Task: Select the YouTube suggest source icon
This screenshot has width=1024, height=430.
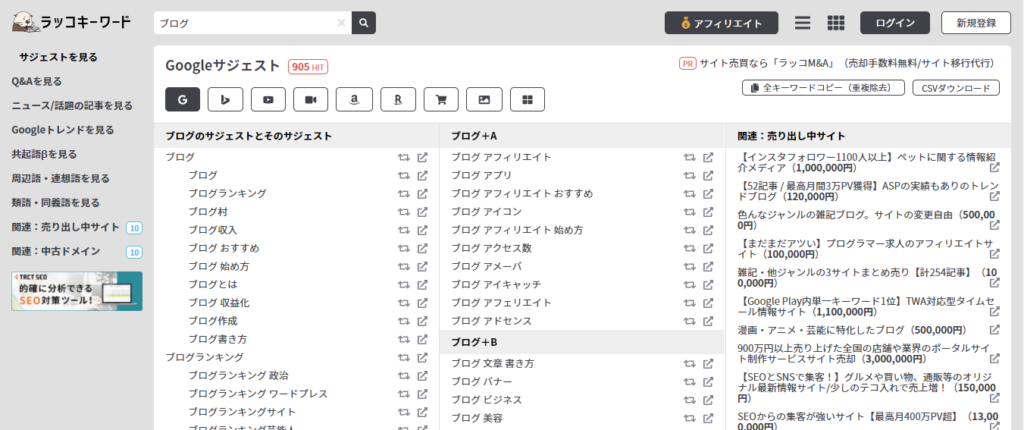Action: point(268,99)
